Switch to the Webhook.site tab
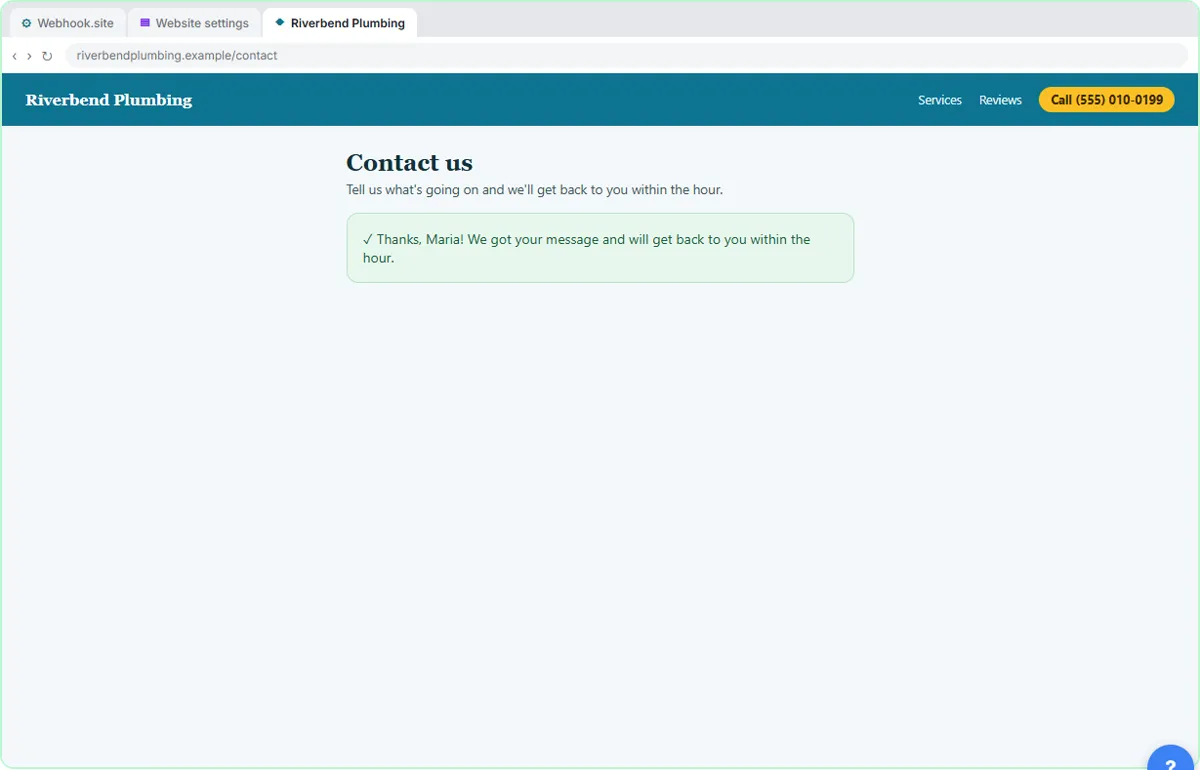The image size is (1200, 770). [67, 23]
